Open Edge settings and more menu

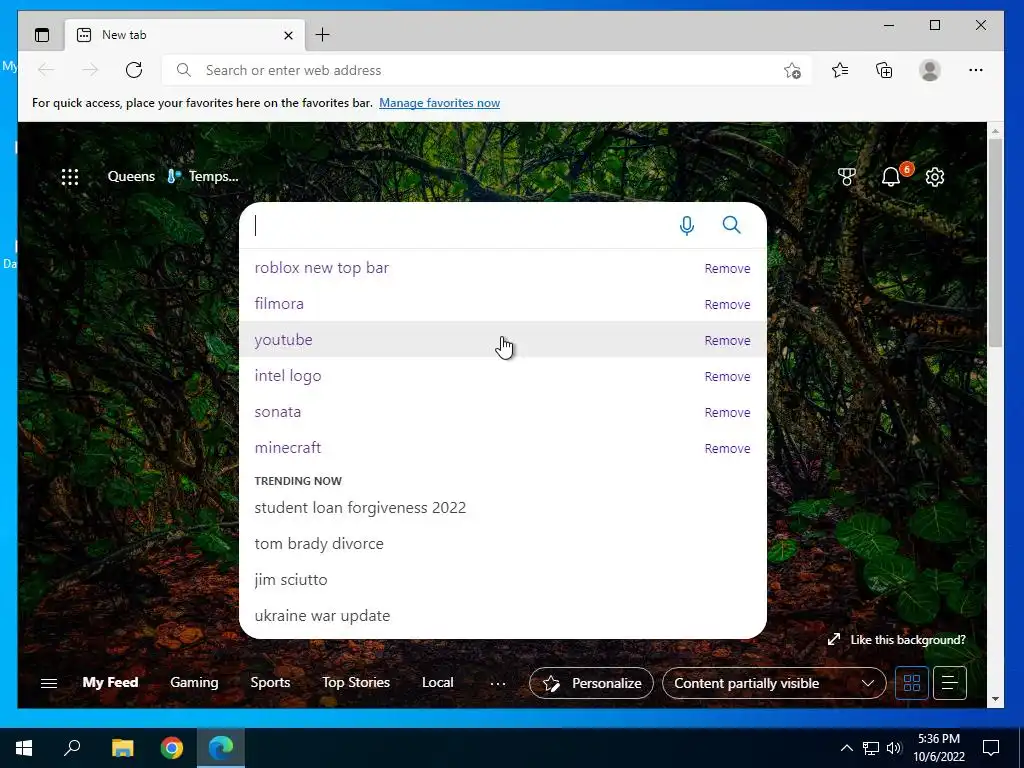(x=976, y=70)
